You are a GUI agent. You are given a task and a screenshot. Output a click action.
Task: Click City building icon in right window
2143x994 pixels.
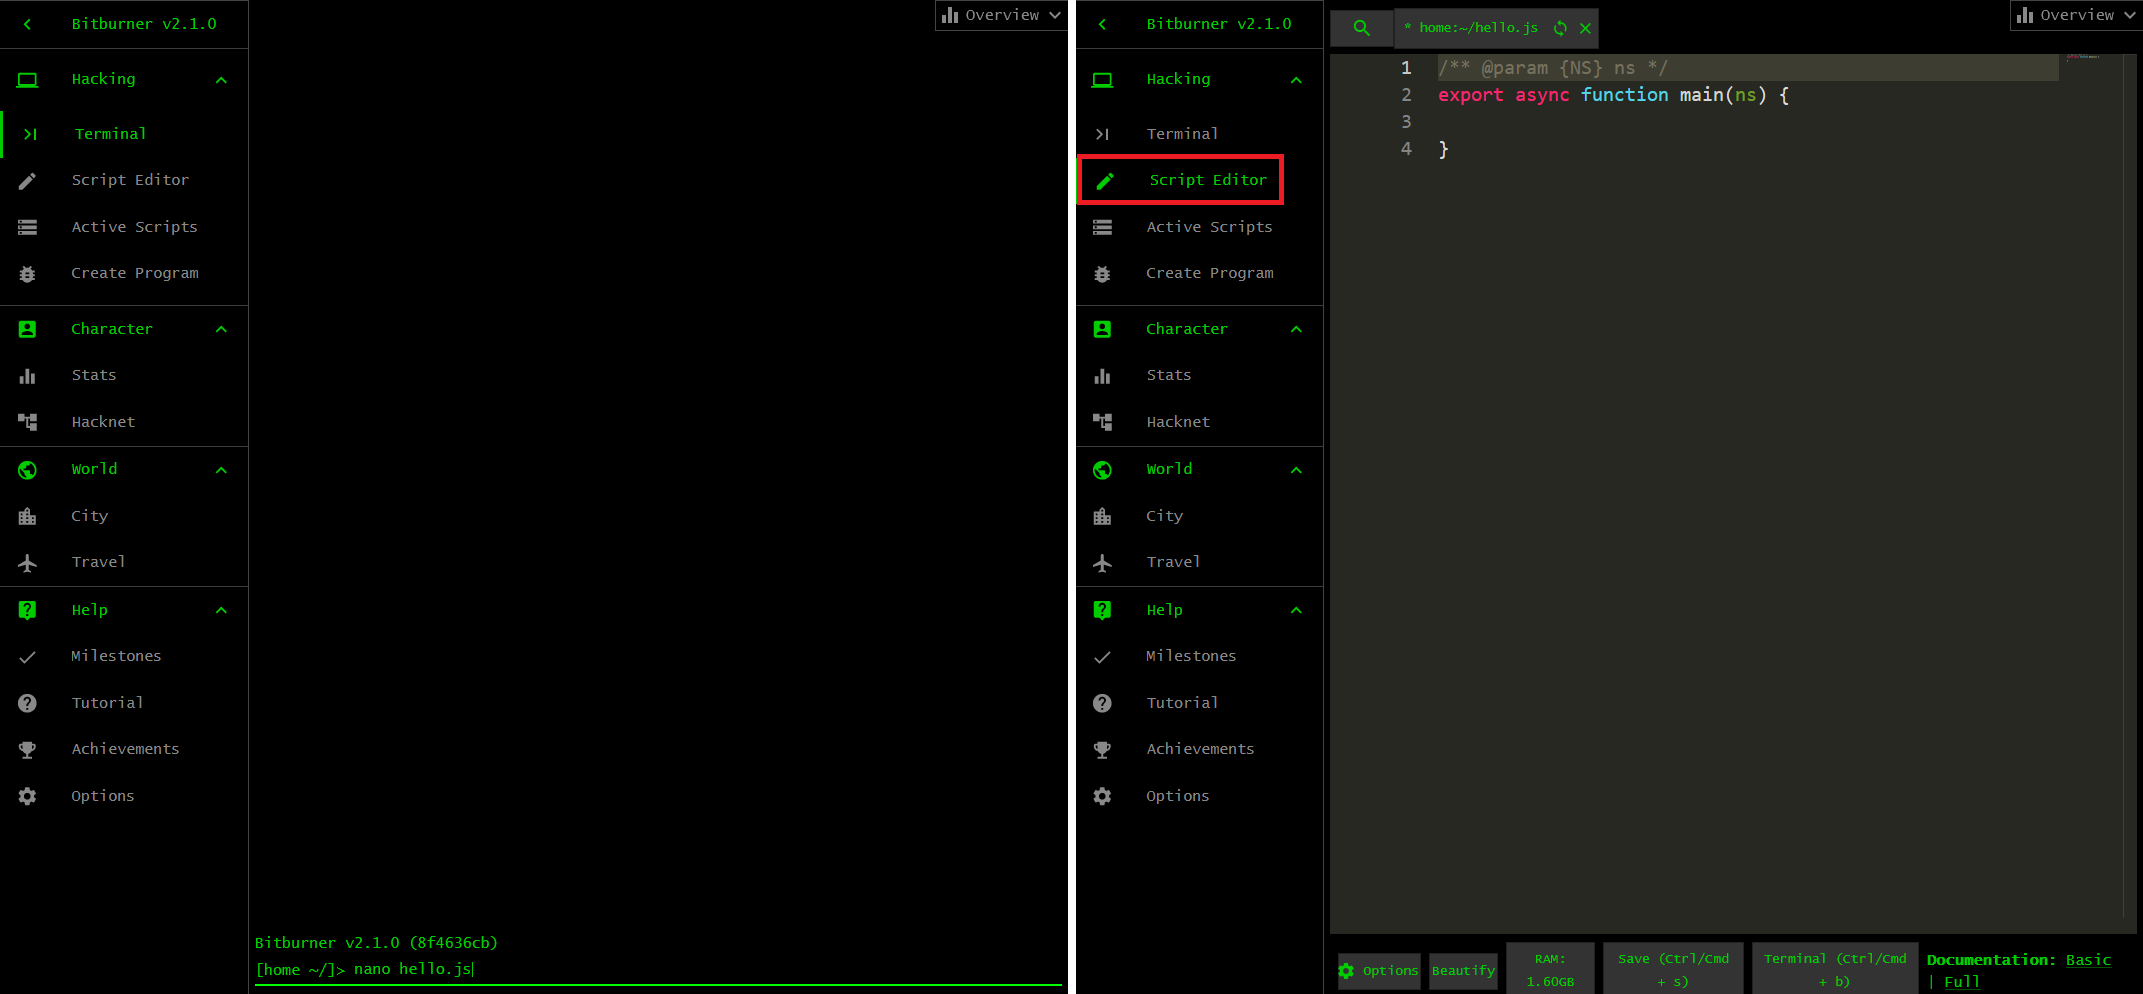(1102, 516)
